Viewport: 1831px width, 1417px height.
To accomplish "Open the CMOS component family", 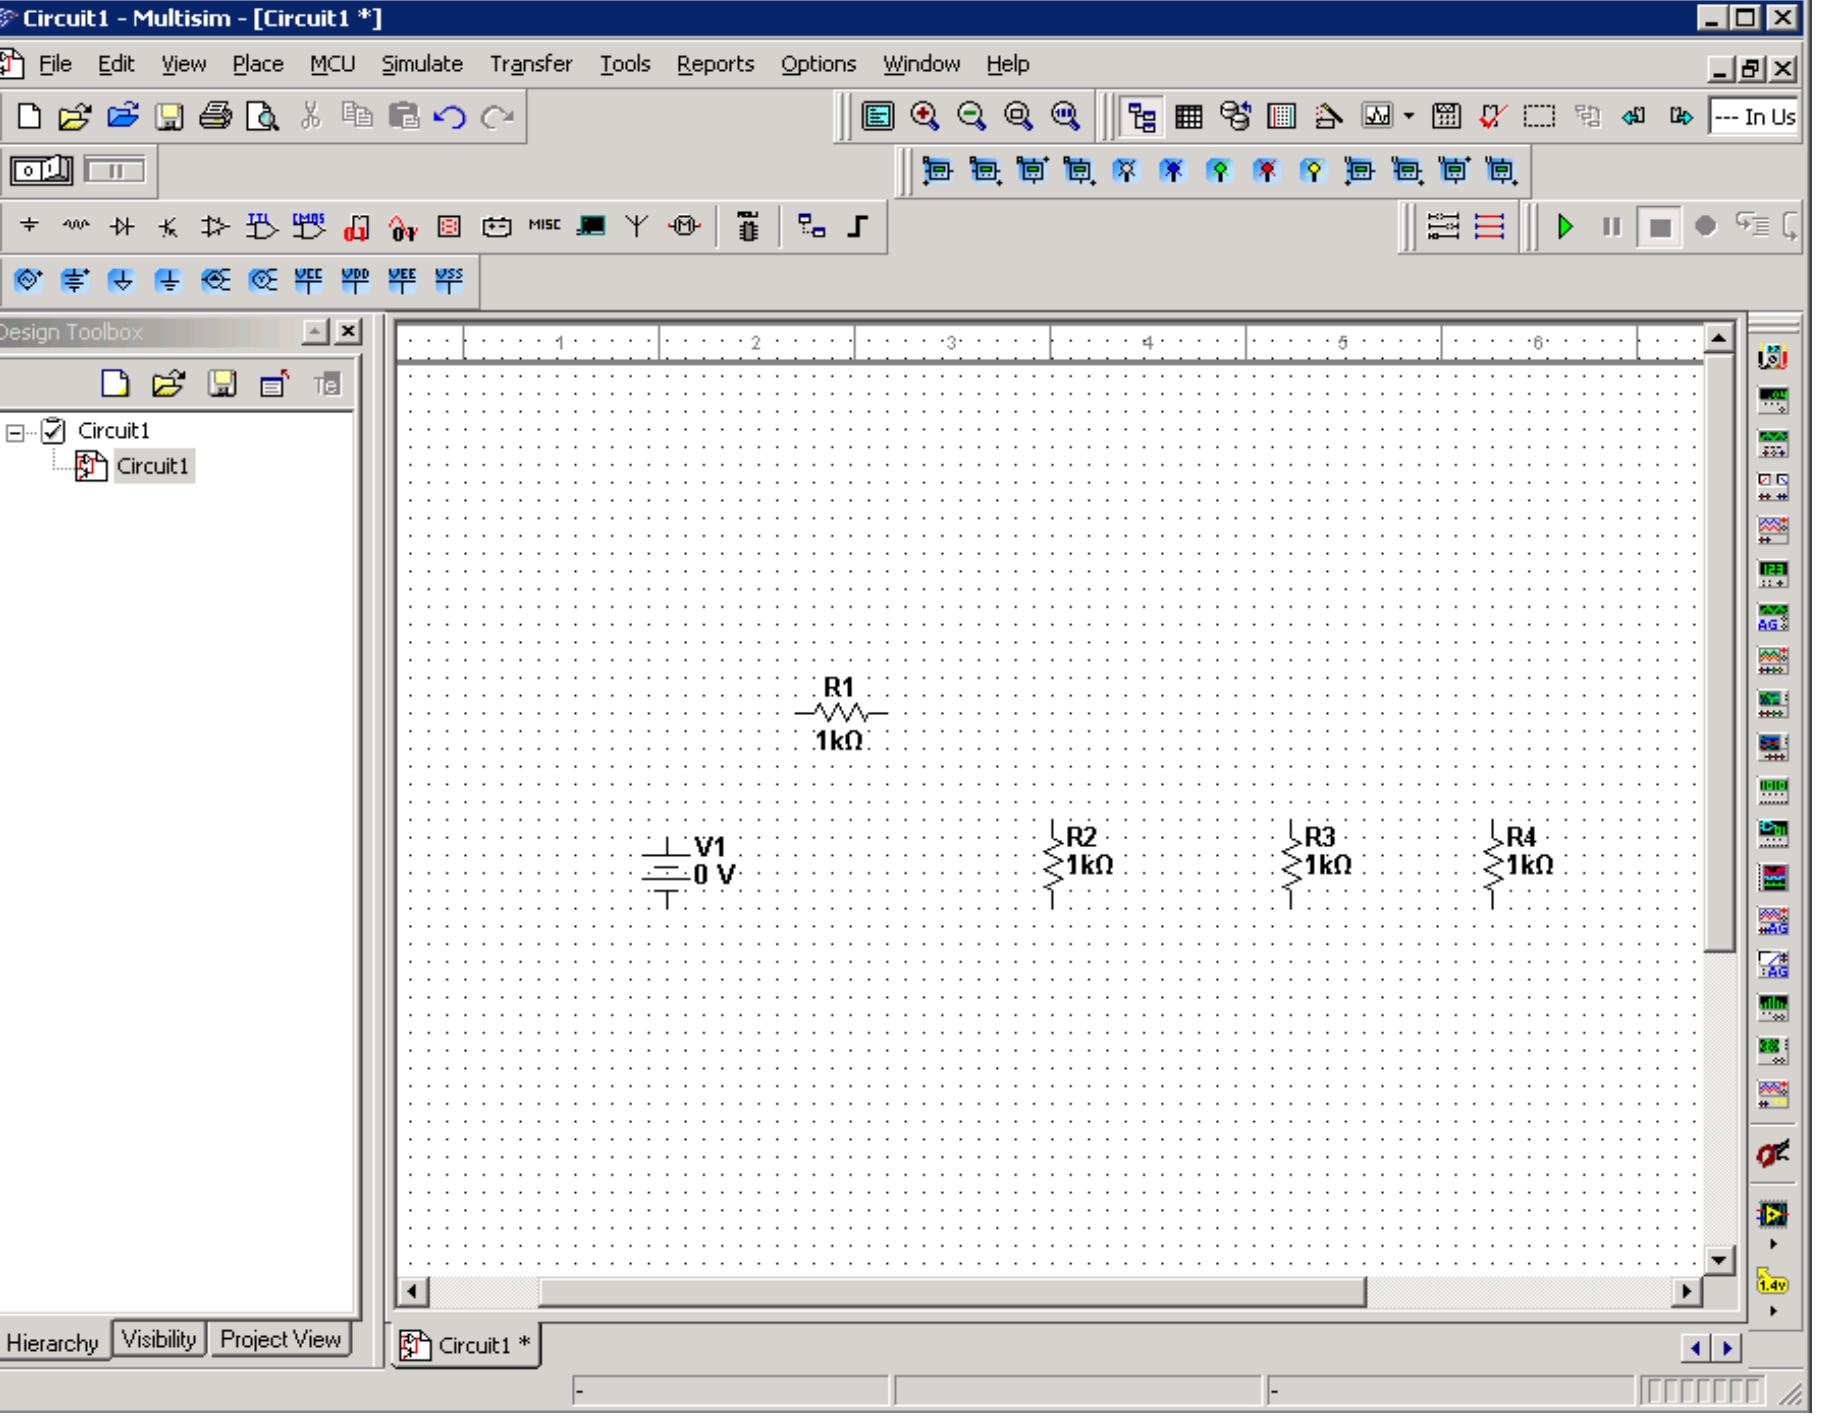I will click(307, 227).
